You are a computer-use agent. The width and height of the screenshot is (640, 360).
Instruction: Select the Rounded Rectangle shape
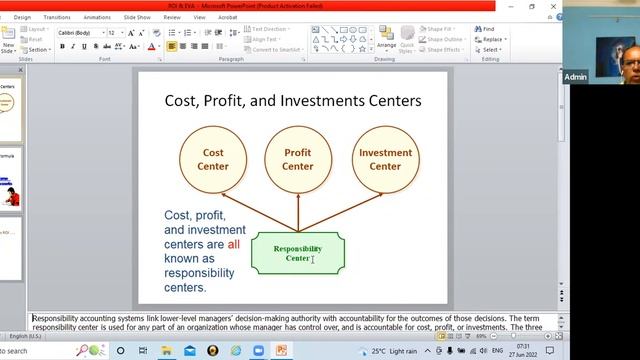(x=362, y=30)
